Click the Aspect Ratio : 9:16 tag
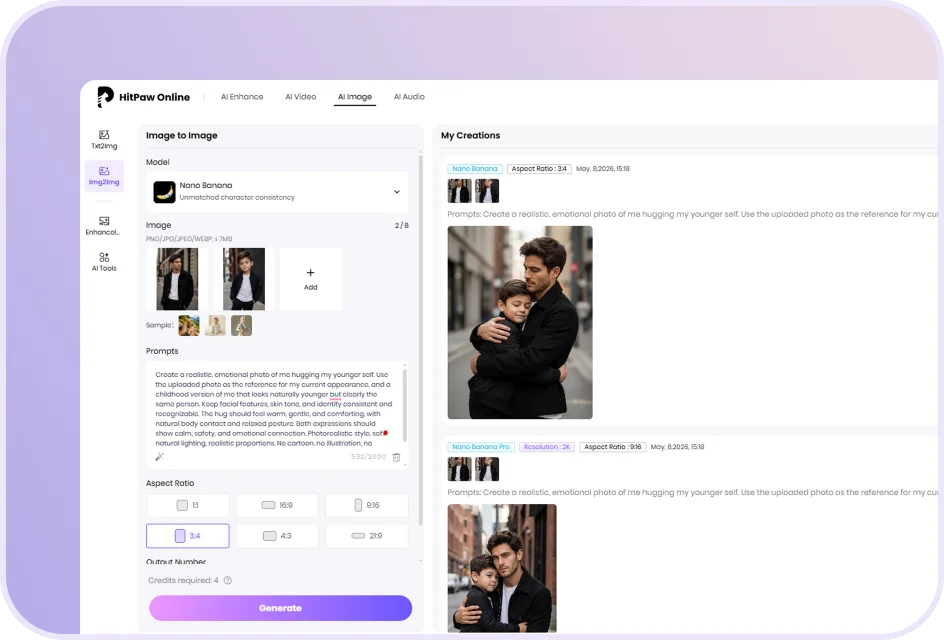944x640 pixels. (613, 447)
